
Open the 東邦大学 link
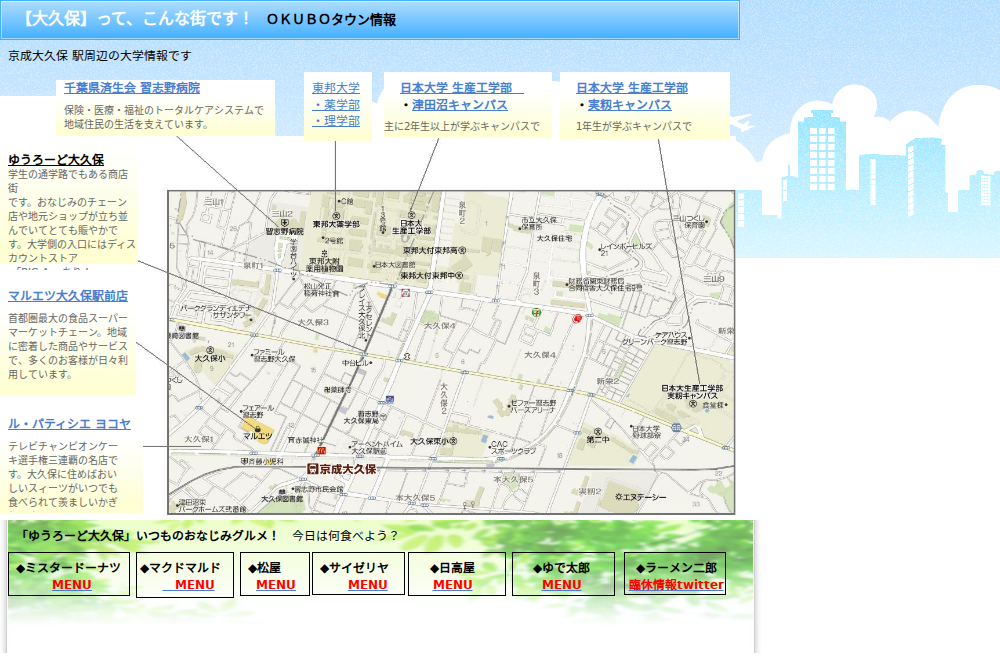click(336, 88)
